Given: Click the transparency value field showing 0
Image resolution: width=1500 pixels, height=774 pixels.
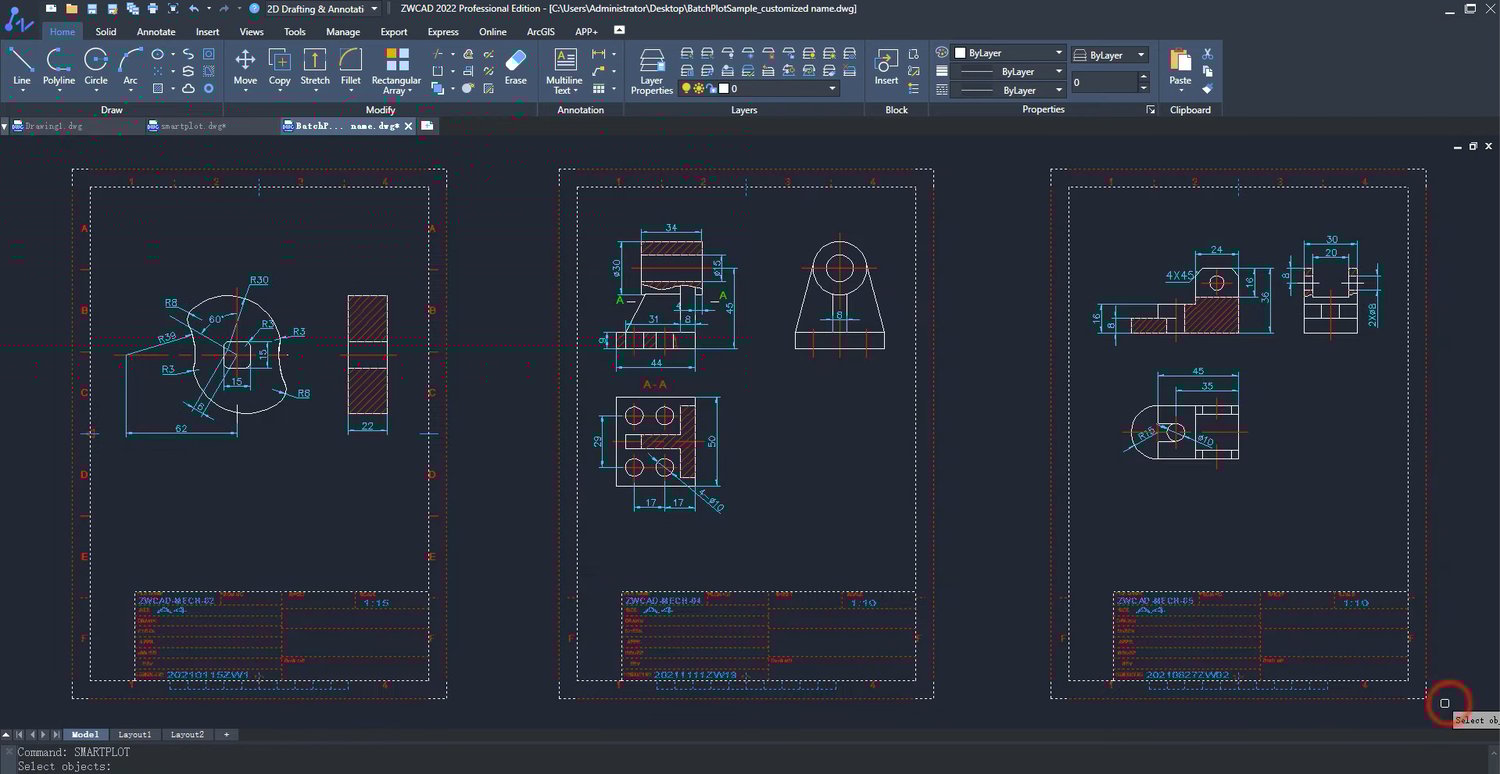Looking at the screenshot, I should 1104,83.
